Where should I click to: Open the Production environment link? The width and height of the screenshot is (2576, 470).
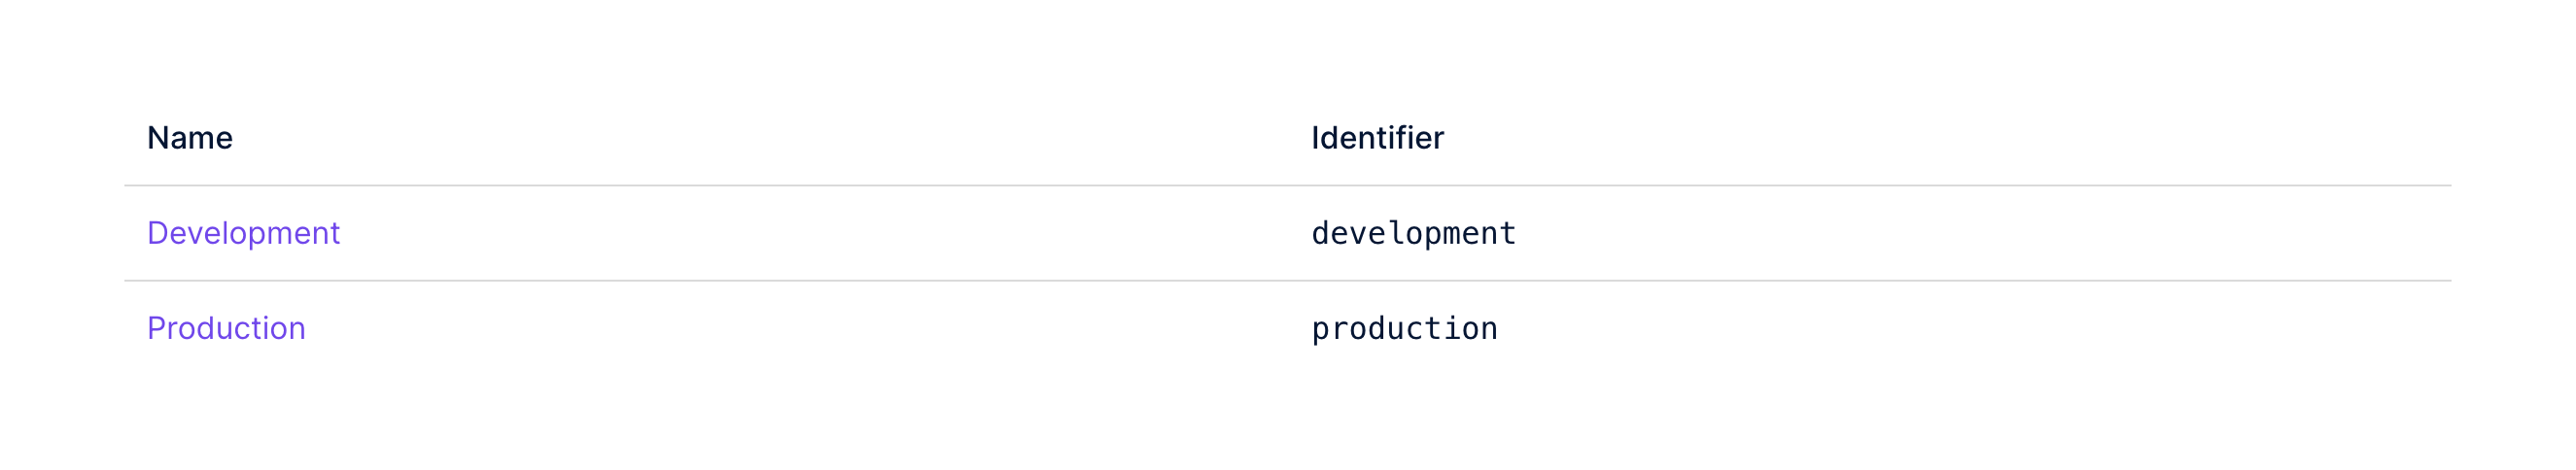click(226, 328)
